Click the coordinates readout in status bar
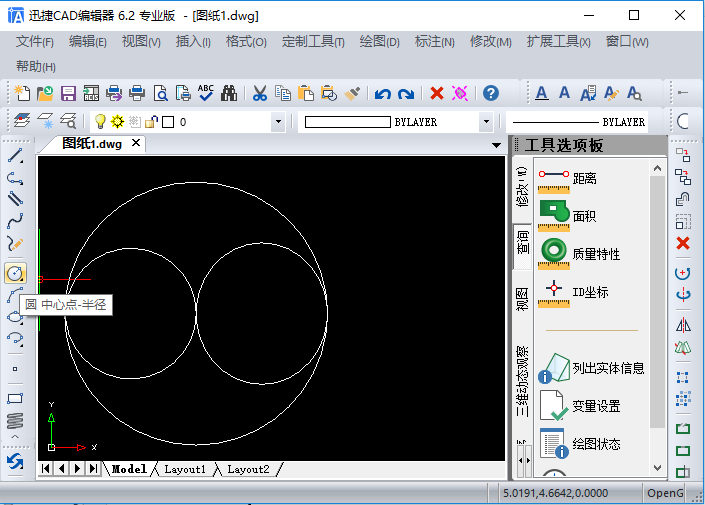 pos(555,493)
